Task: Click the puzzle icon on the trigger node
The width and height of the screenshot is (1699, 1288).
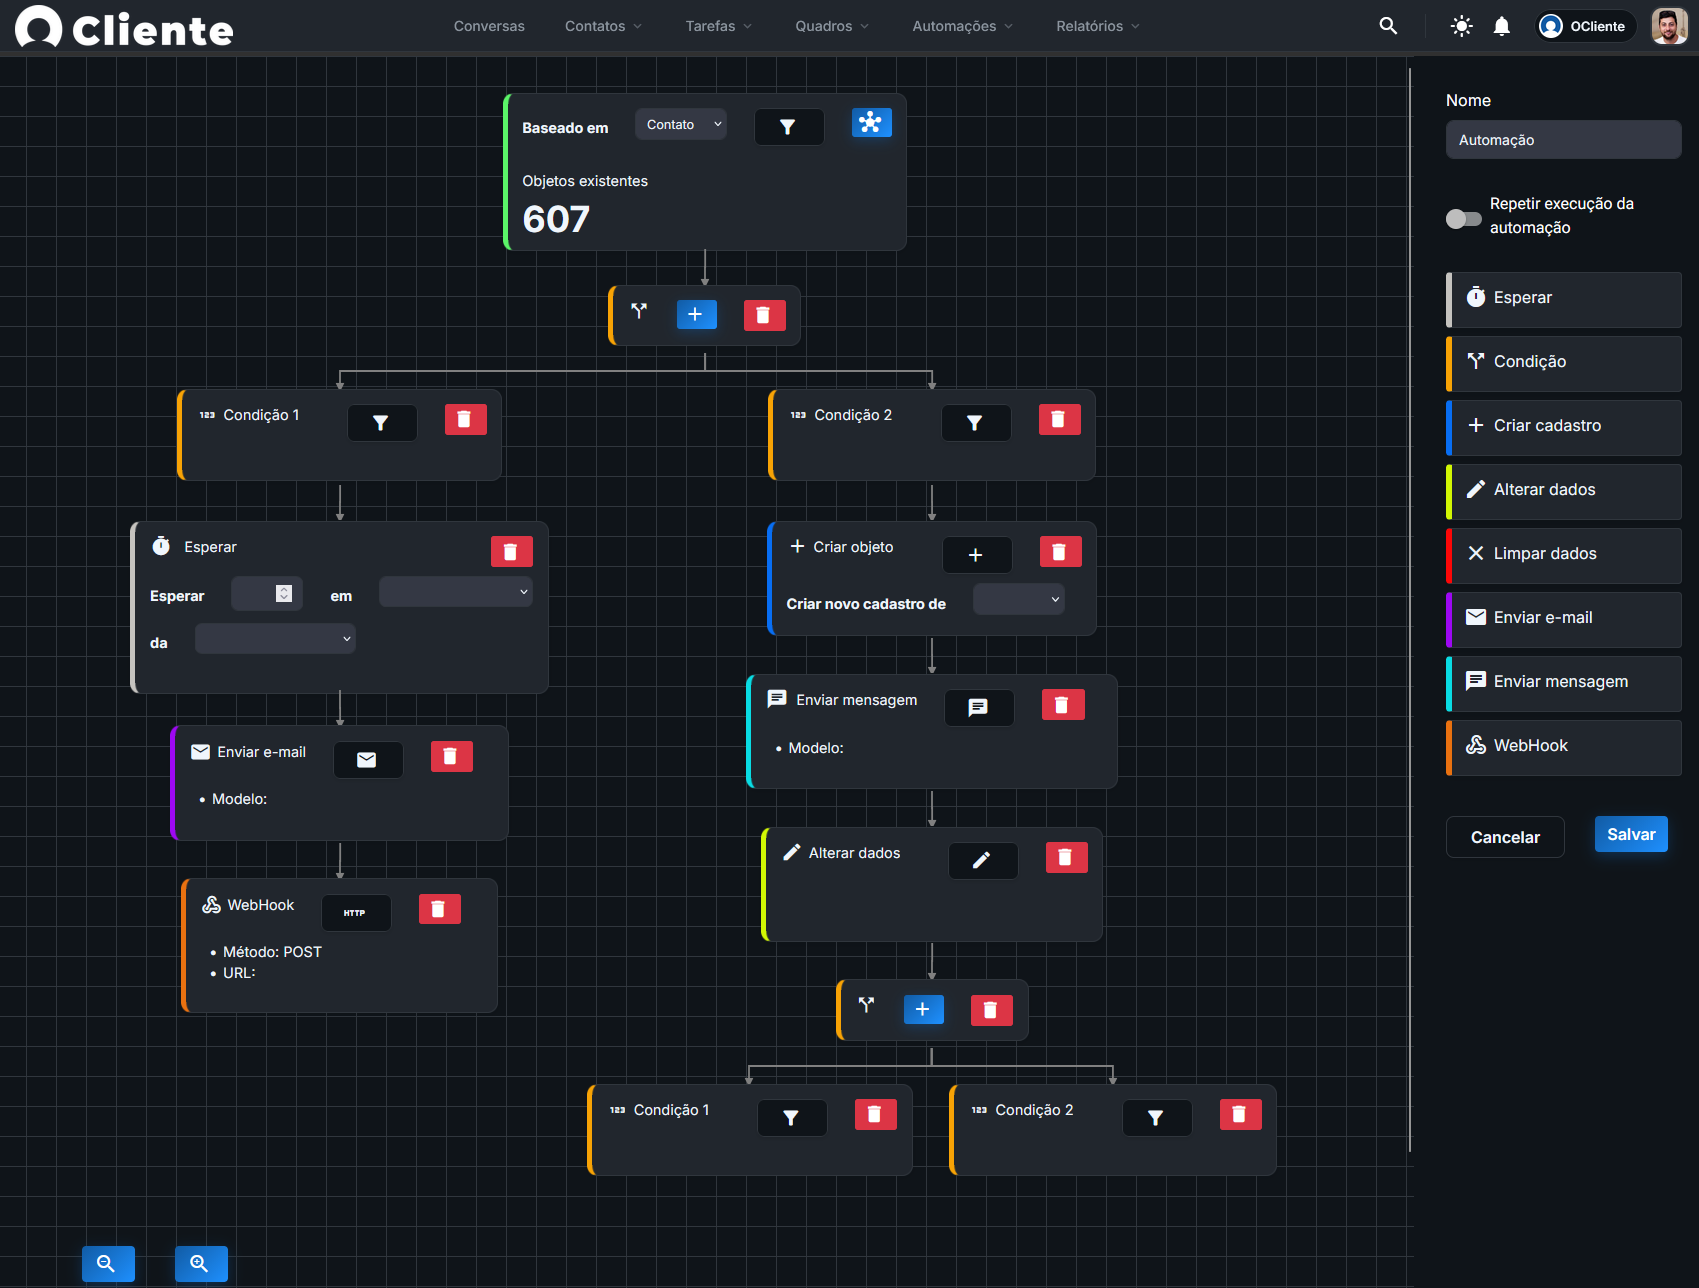Action: point(871,122)
